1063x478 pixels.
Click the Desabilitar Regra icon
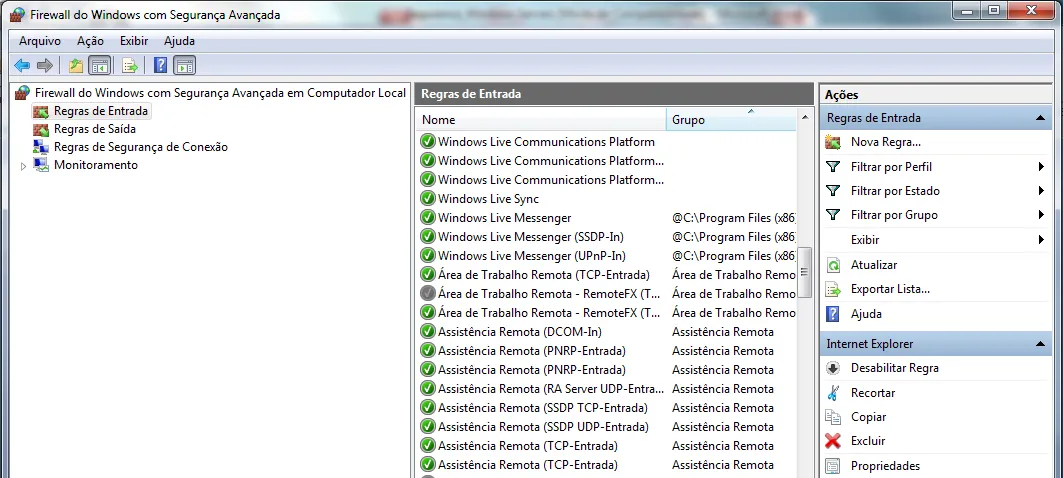(x=833, y=368)
